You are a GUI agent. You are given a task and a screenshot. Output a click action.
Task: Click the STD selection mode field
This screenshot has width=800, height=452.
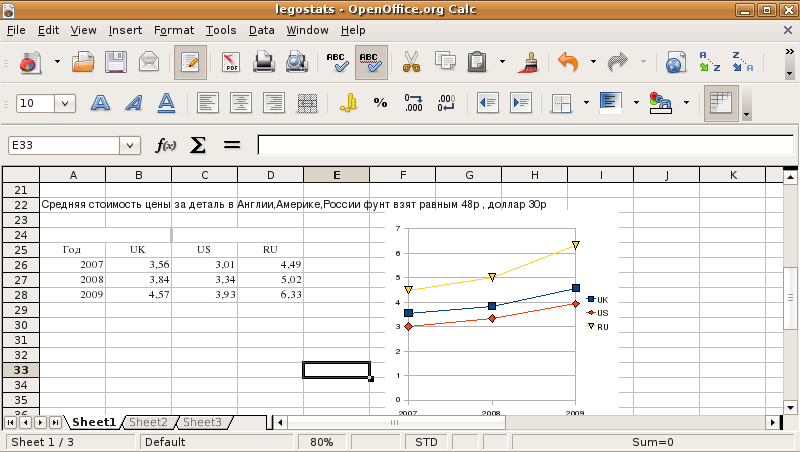click(x=426, y=442)
